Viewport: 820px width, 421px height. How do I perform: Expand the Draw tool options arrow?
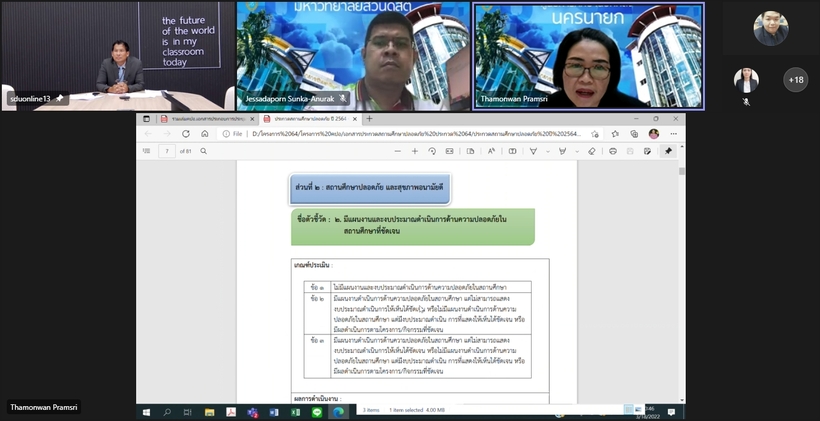(548, 151)
